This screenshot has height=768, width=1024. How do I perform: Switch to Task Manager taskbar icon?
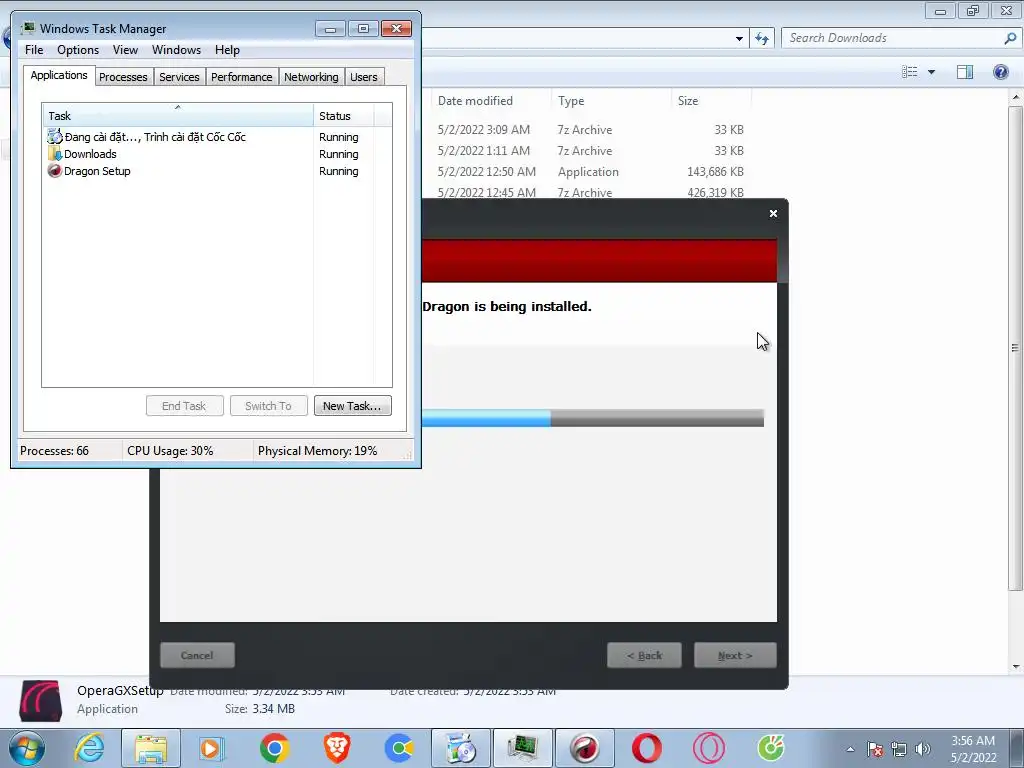coord(523,748)
